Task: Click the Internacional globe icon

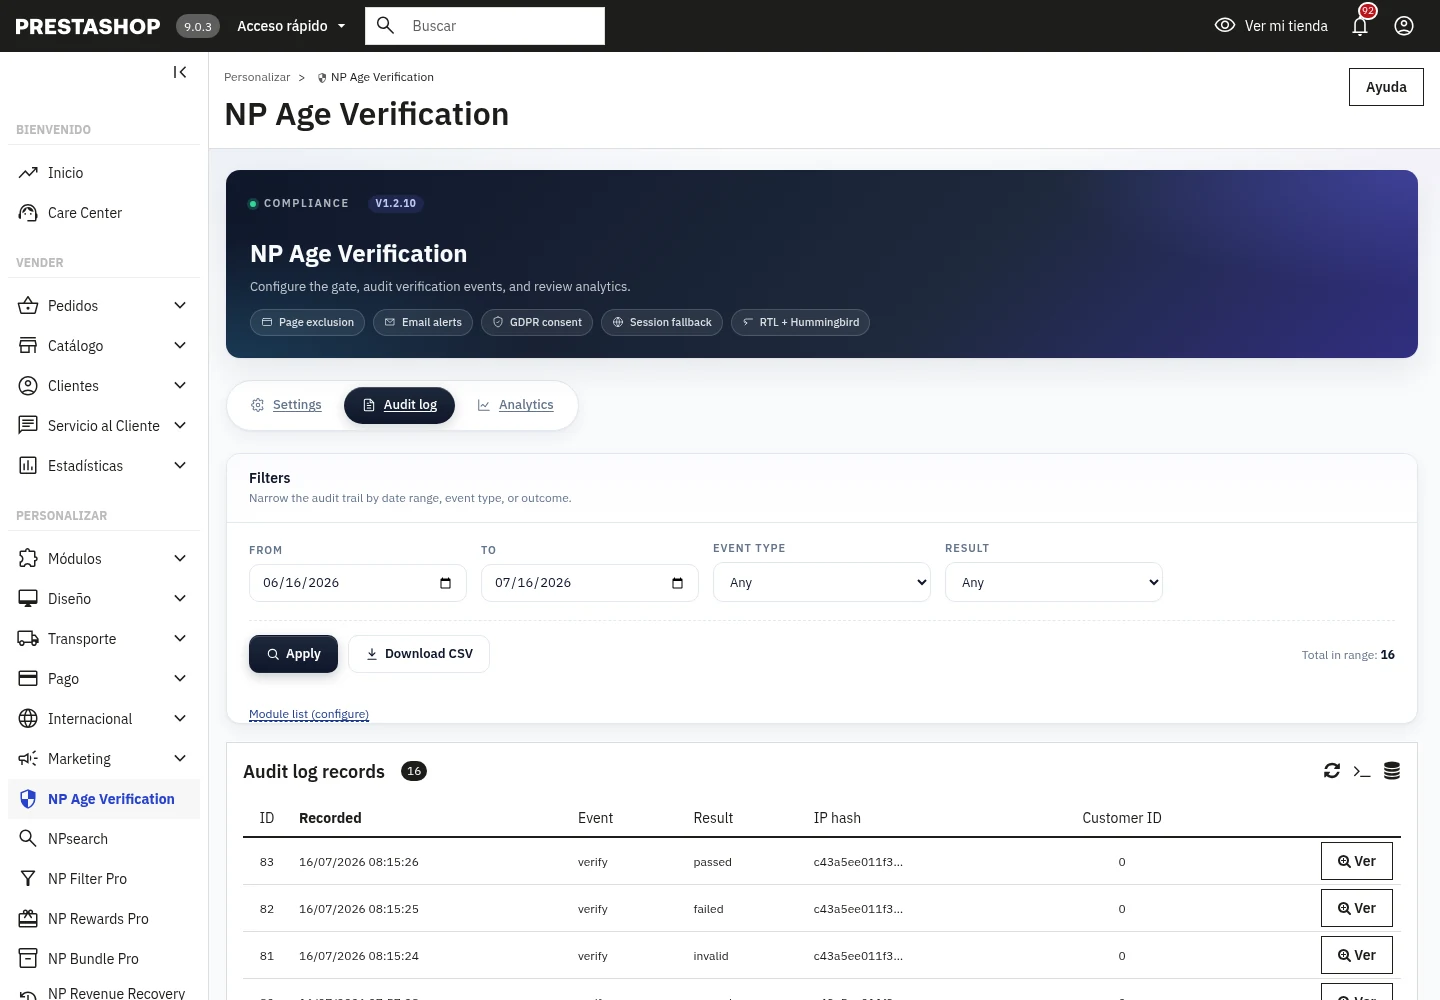Action: pyautogui.click(x=28, y=719)
